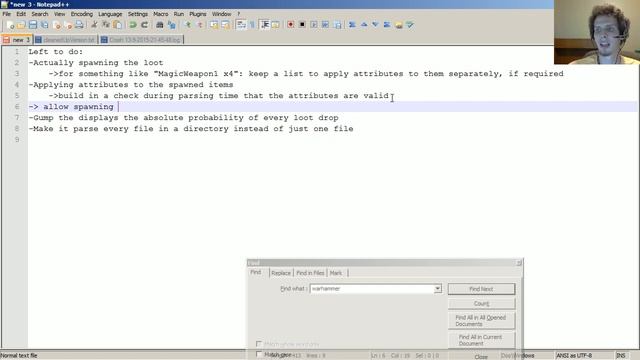Open the Encoding menu
This screenshot has height=360, width=640.
[x=82, y=14]
